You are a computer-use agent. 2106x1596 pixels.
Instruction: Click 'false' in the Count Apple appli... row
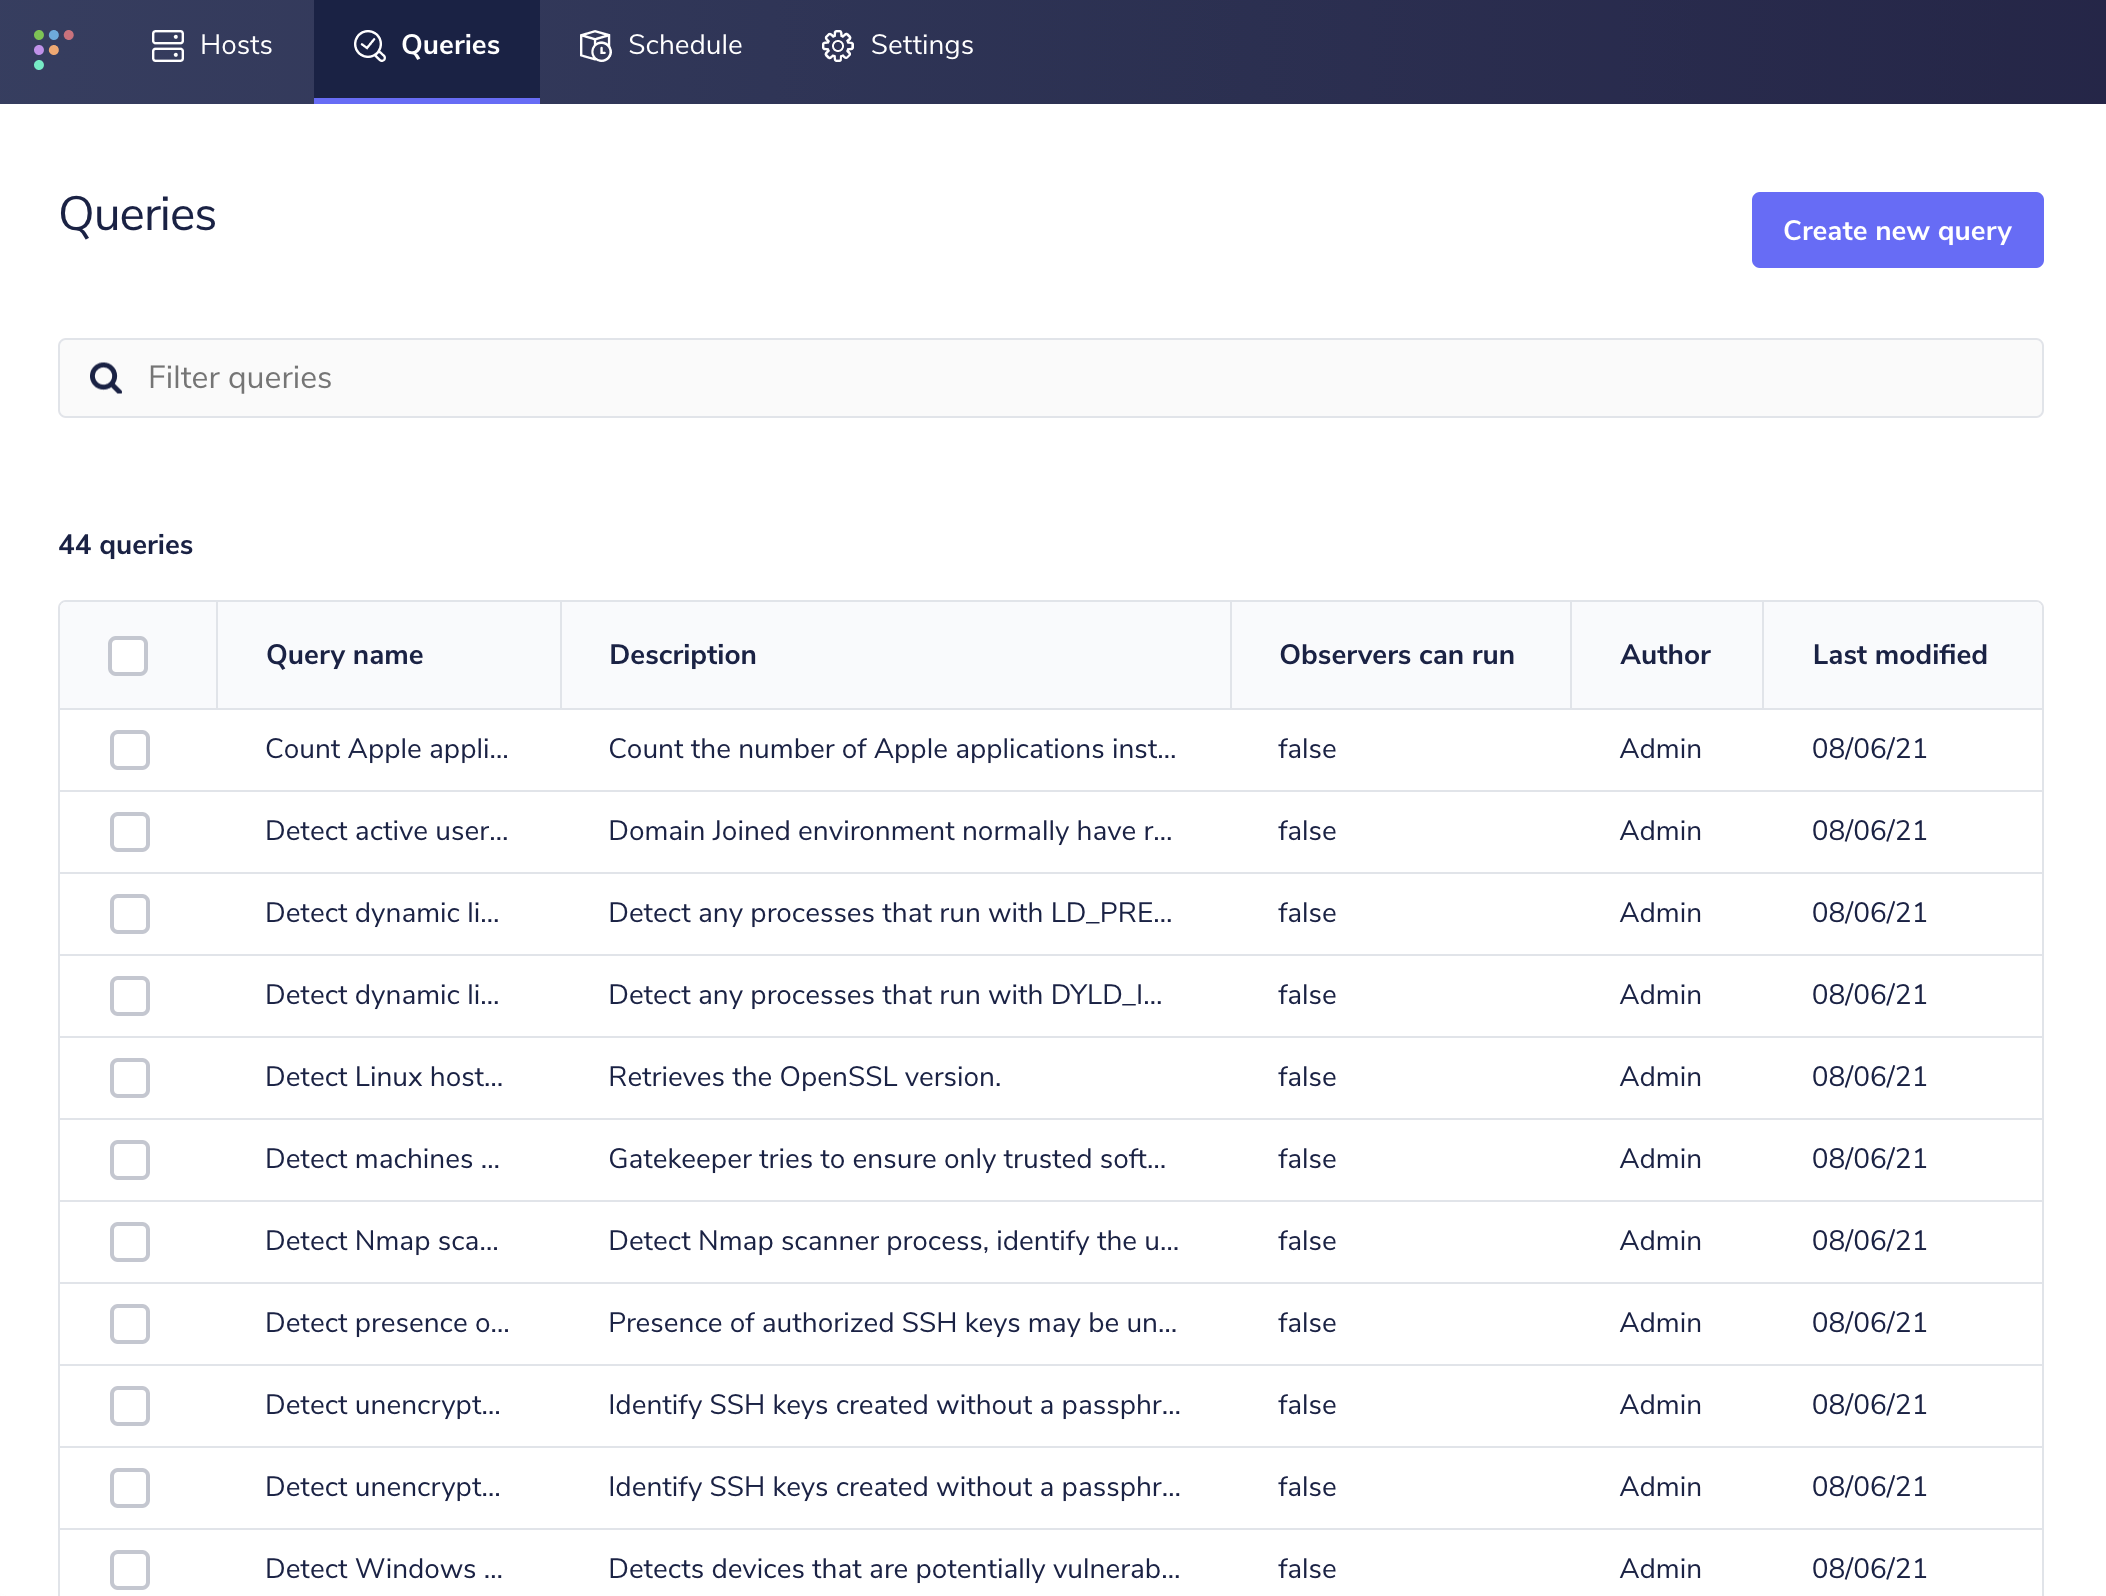pyautogui.click(x=1307, y=749)
